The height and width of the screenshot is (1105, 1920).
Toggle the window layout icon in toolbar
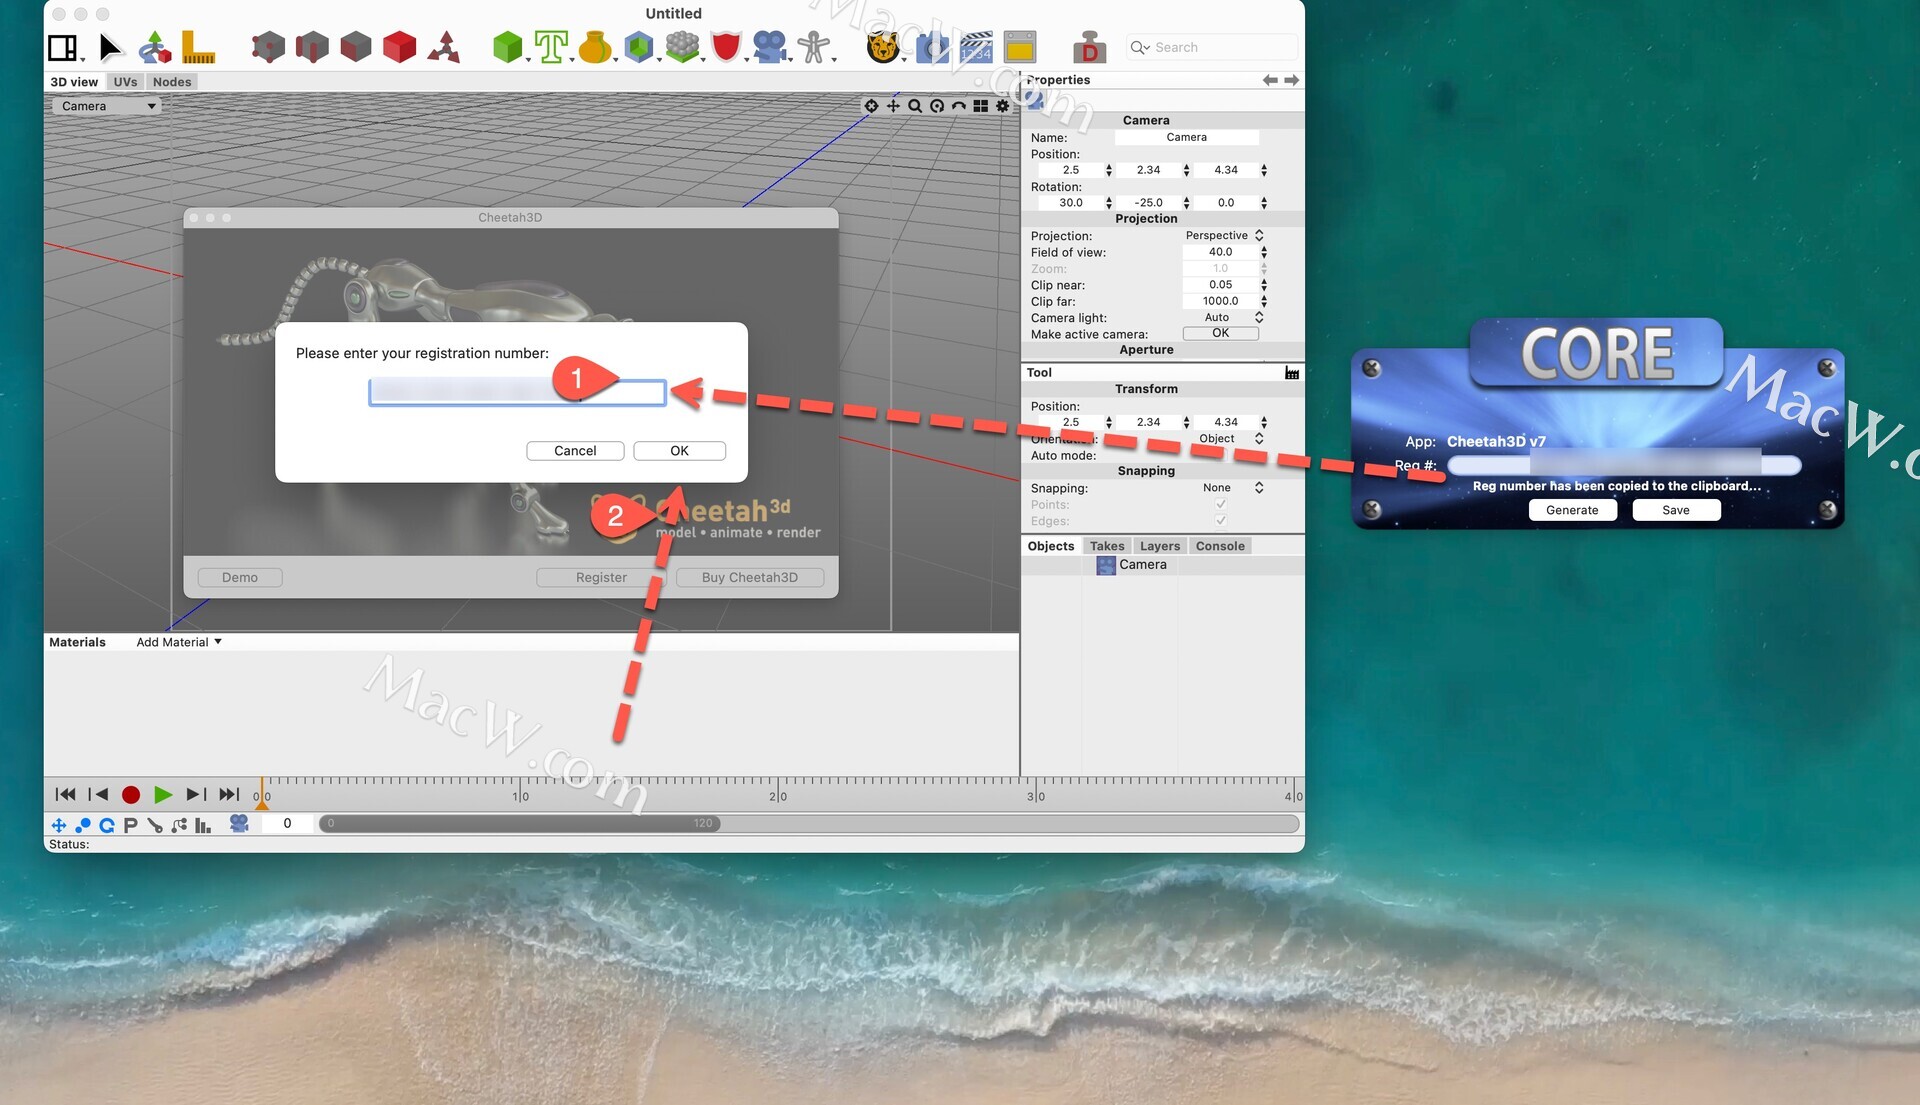[x=63, y=47]
